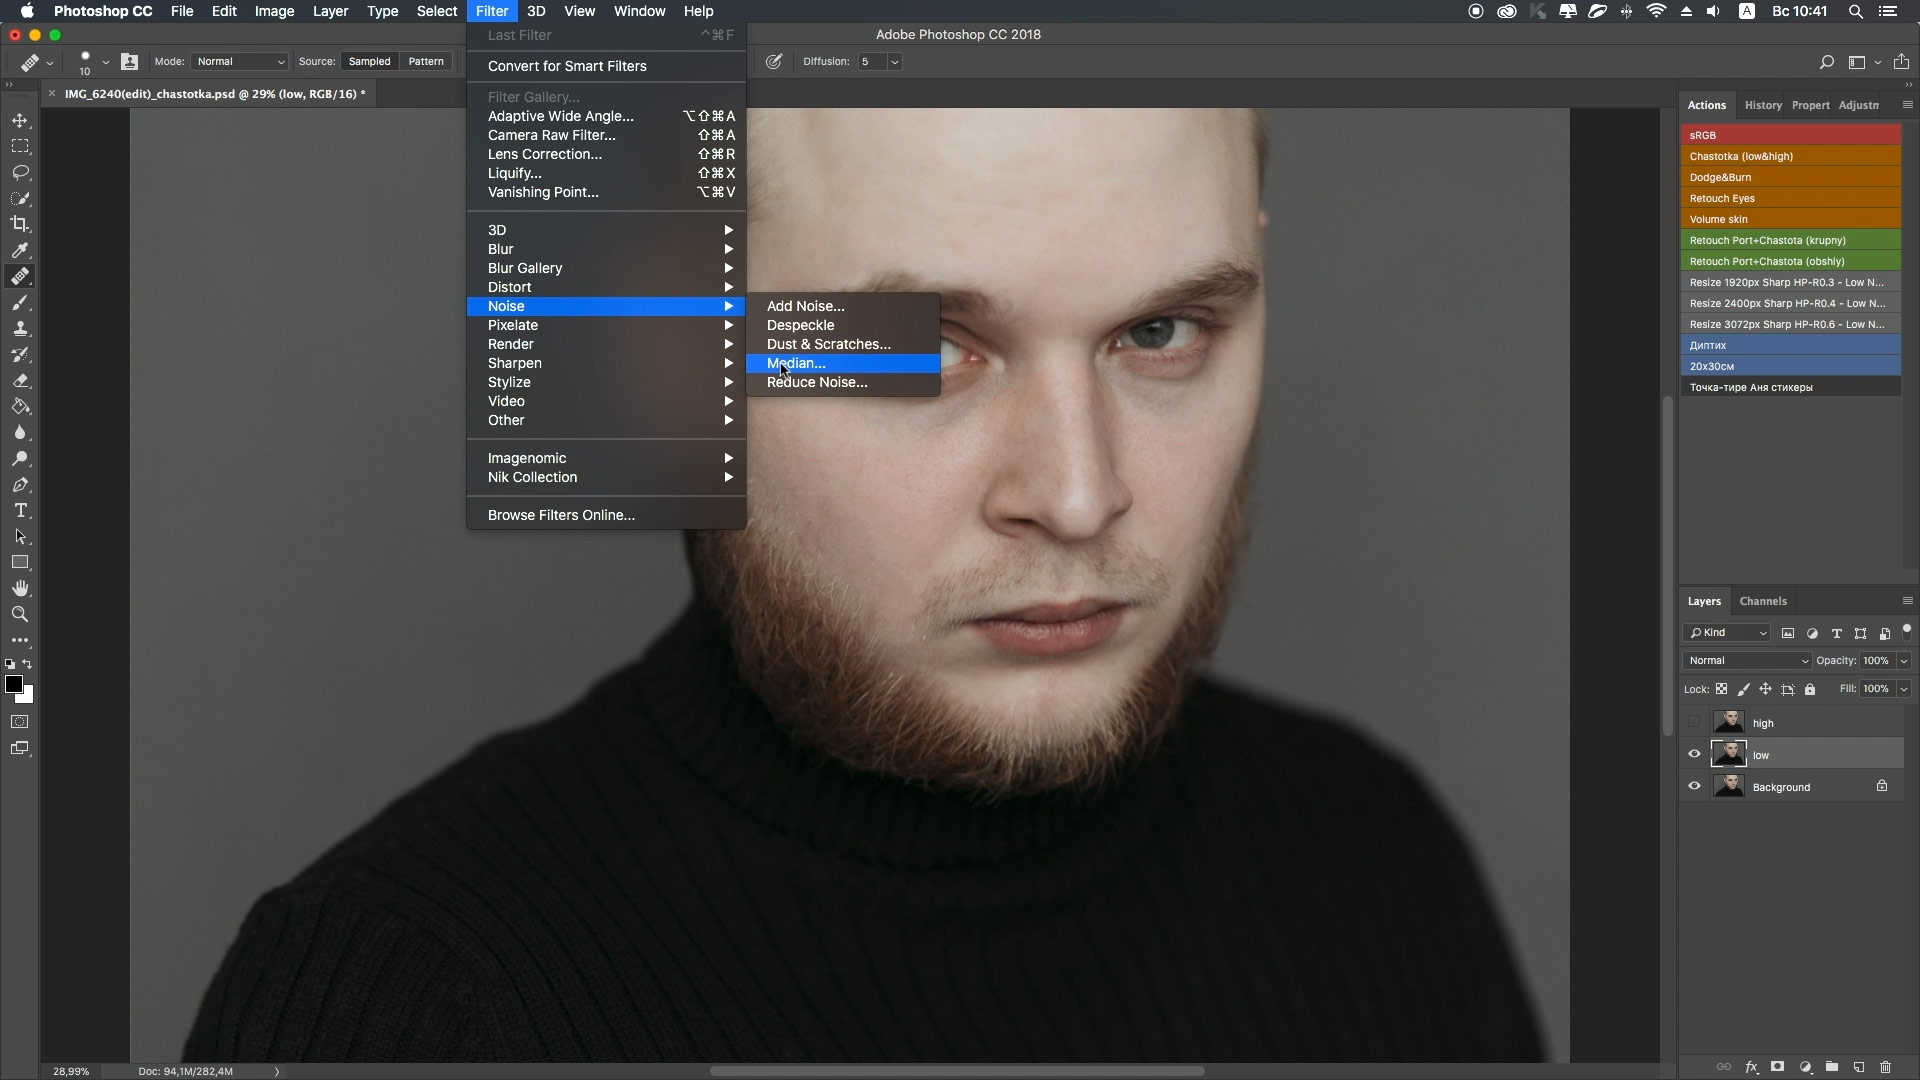Click the create new layer icon

coord(1859,1067)
